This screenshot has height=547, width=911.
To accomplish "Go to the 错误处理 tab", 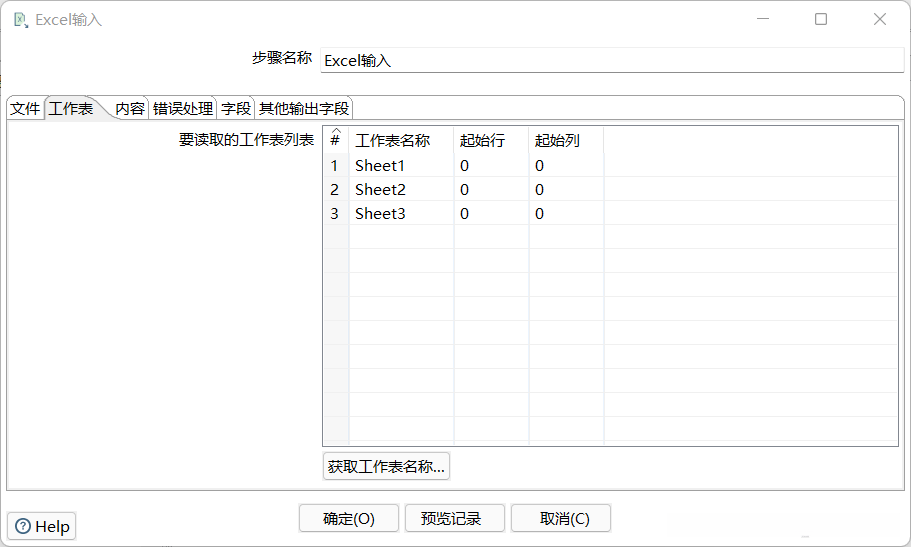I will (x=183, y=109).
